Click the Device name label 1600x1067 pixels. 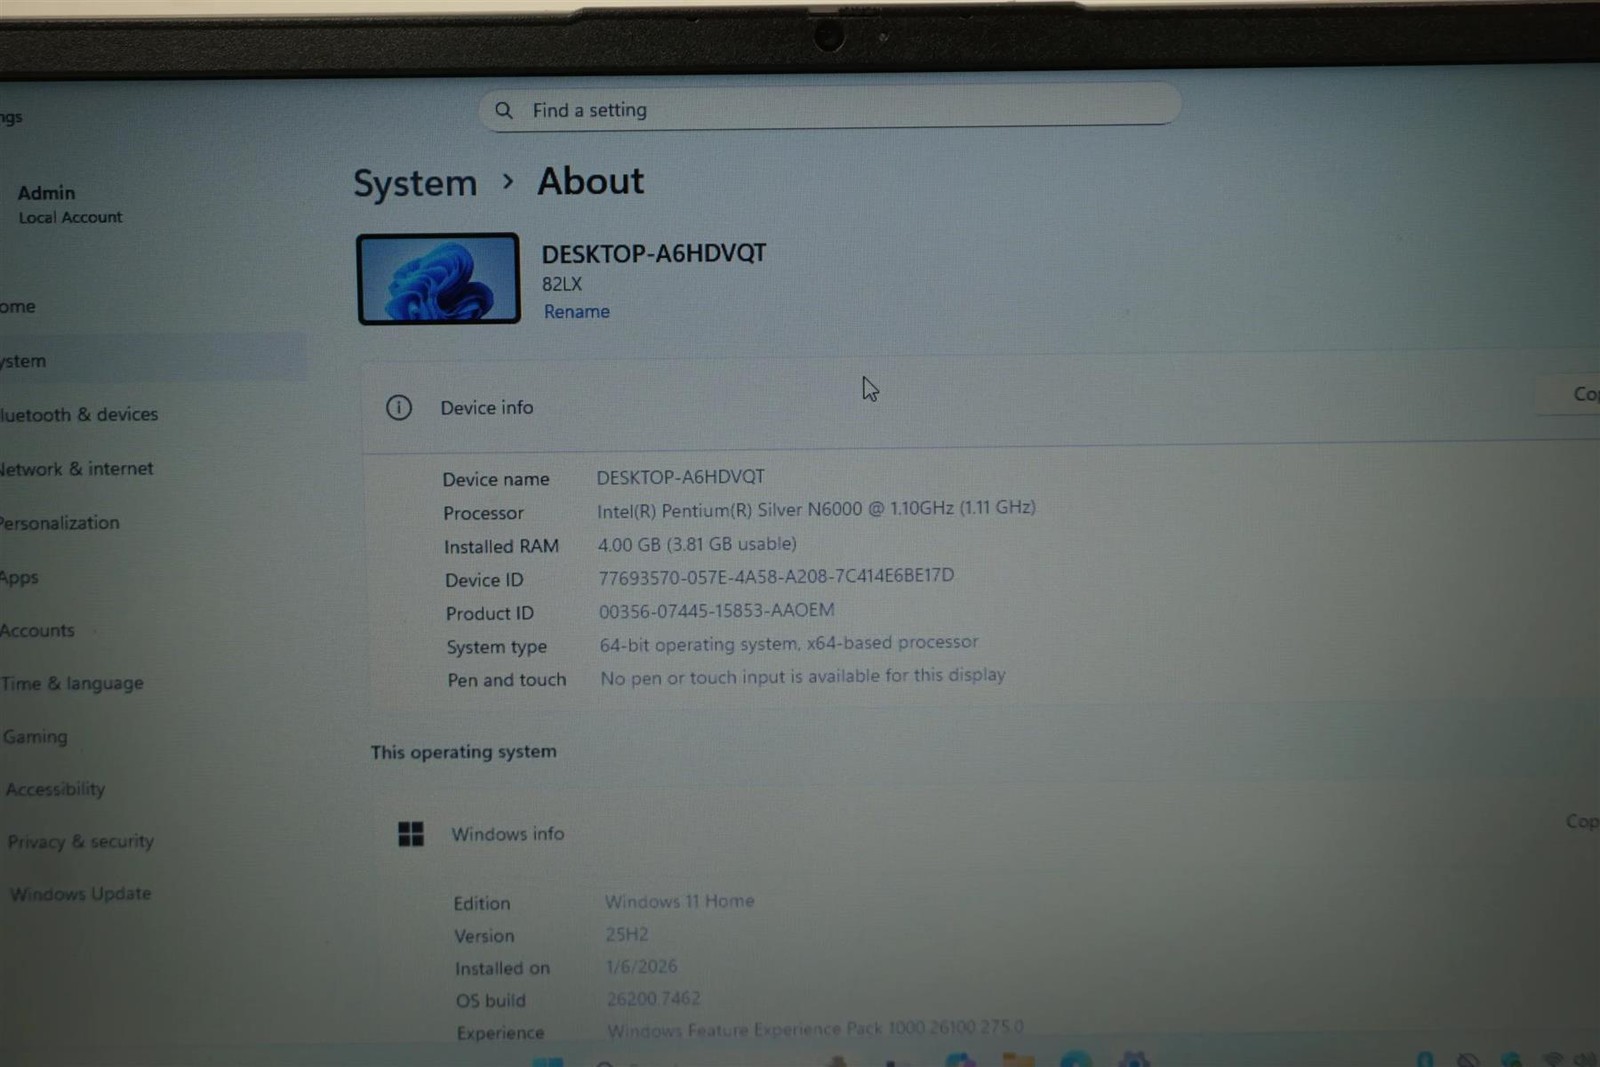496,479
